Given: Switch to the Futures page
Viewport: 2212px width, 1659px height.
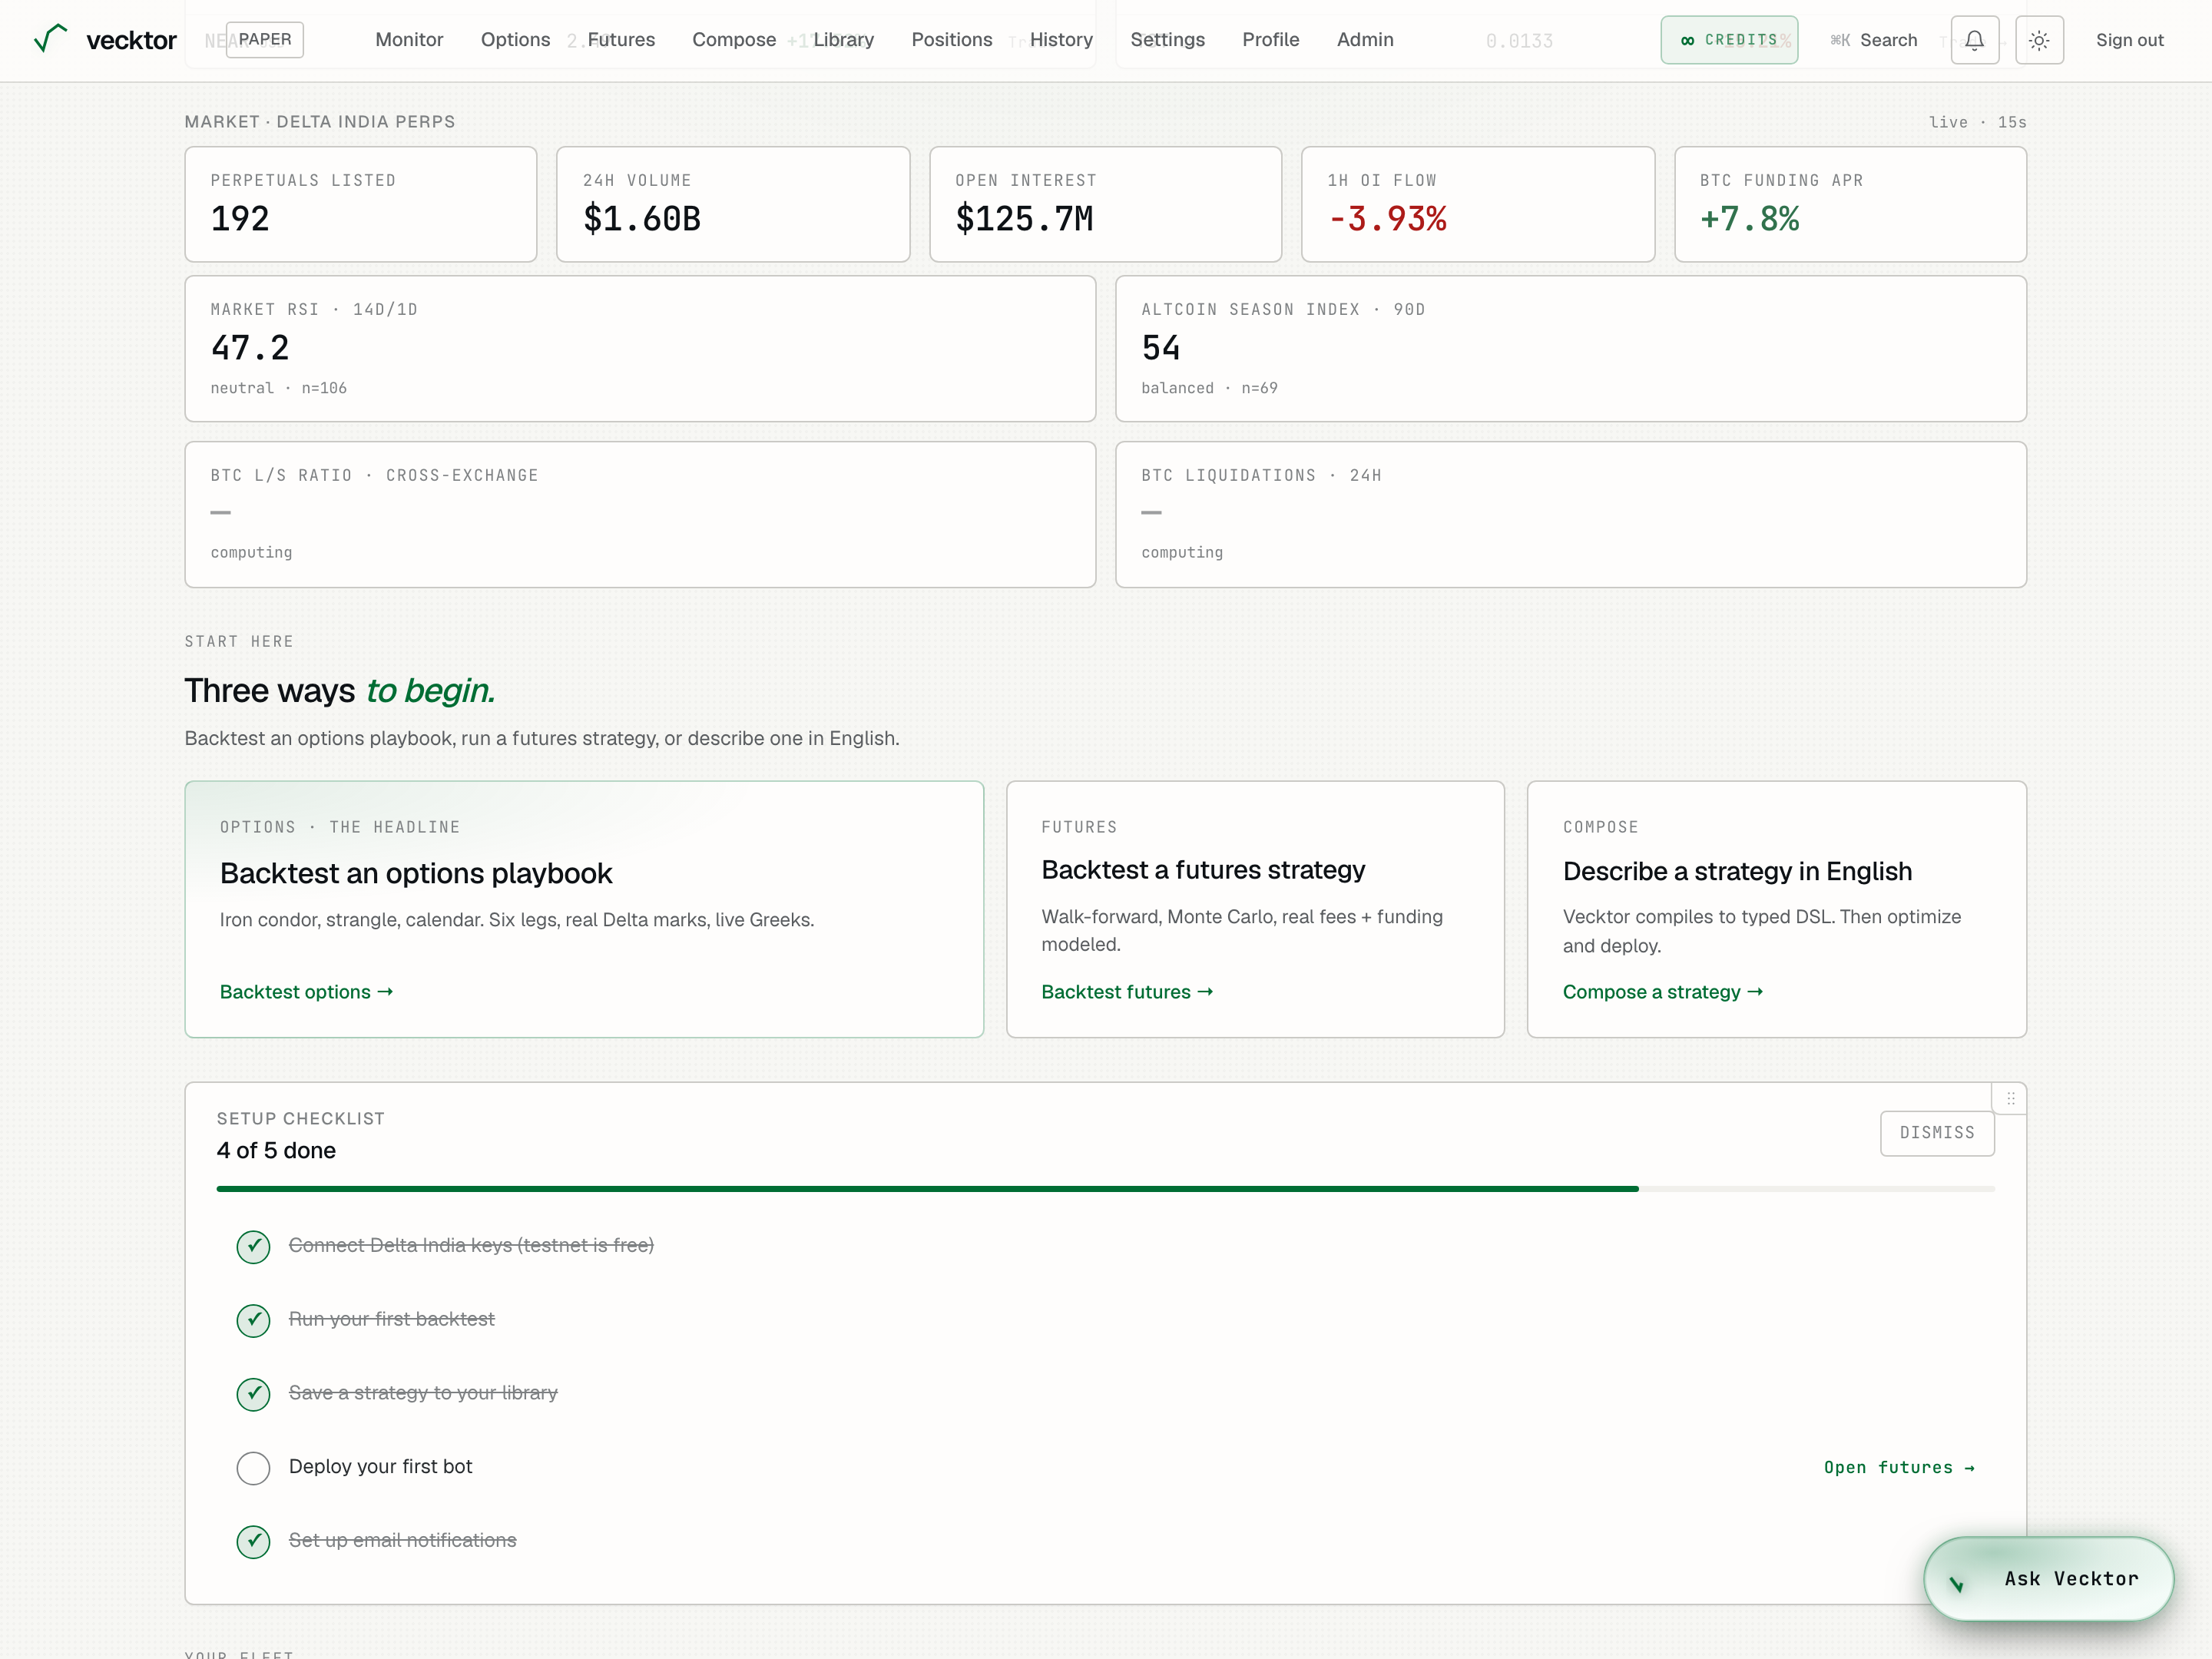Looking at the screenshot, I should 621,40.
